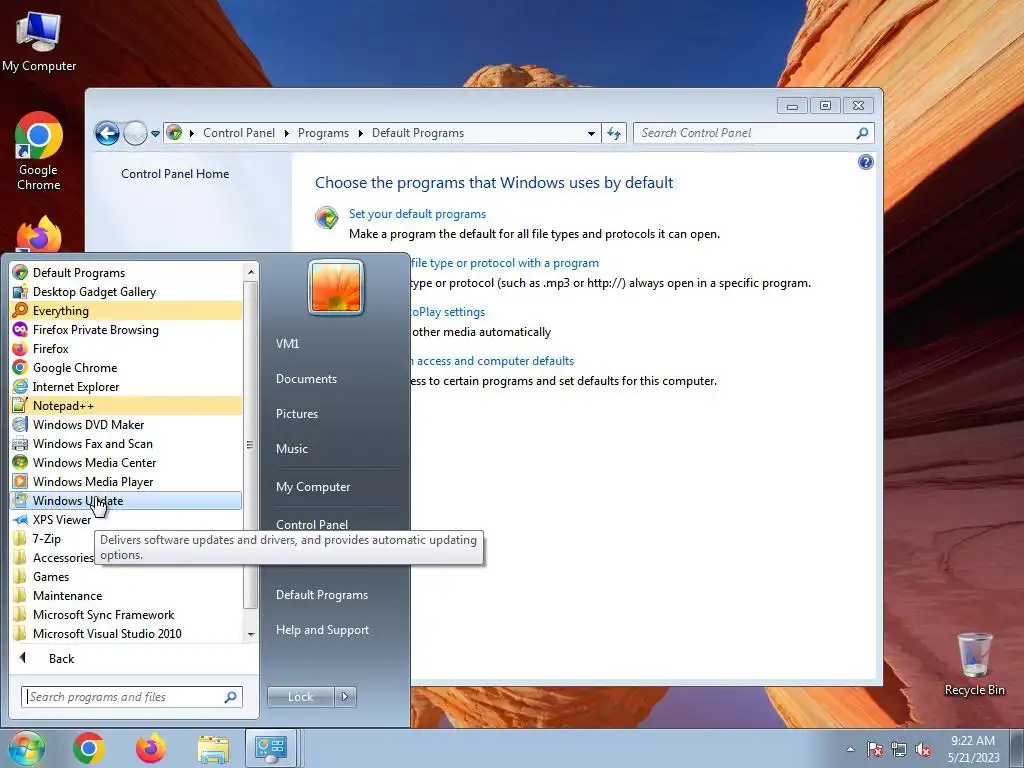
Task: Launch Windows Media Center icon
Action: [x=20, y=462]
